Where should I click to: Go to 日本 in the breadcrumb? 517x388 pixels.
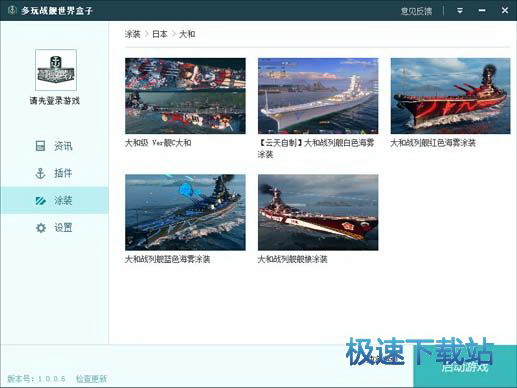point(160,34)
